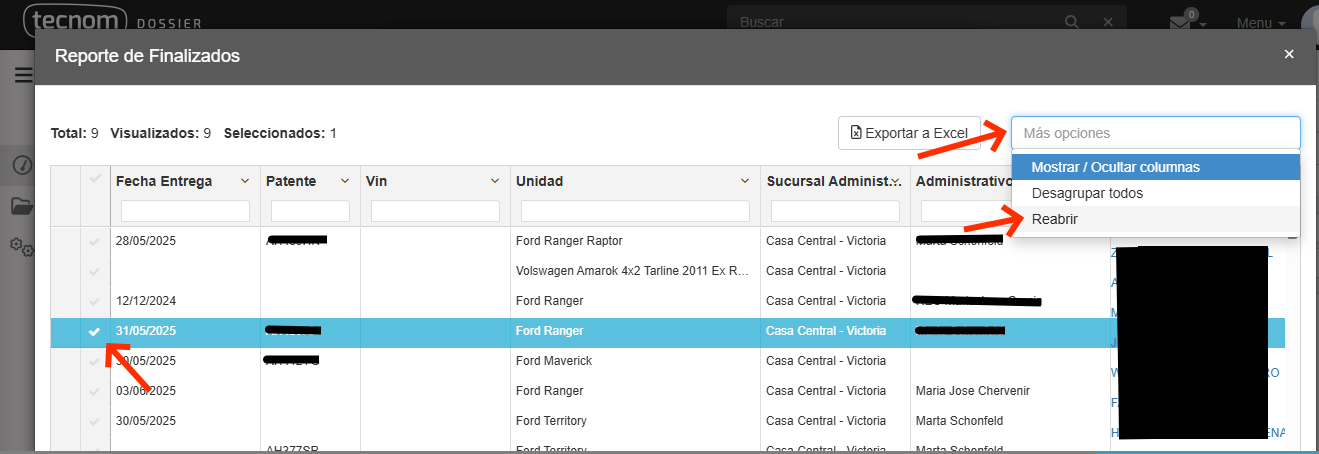Screen dimensions: 1319x454
Task: Open the Menu dropdown in top bar
Action: coord(1261,23)
